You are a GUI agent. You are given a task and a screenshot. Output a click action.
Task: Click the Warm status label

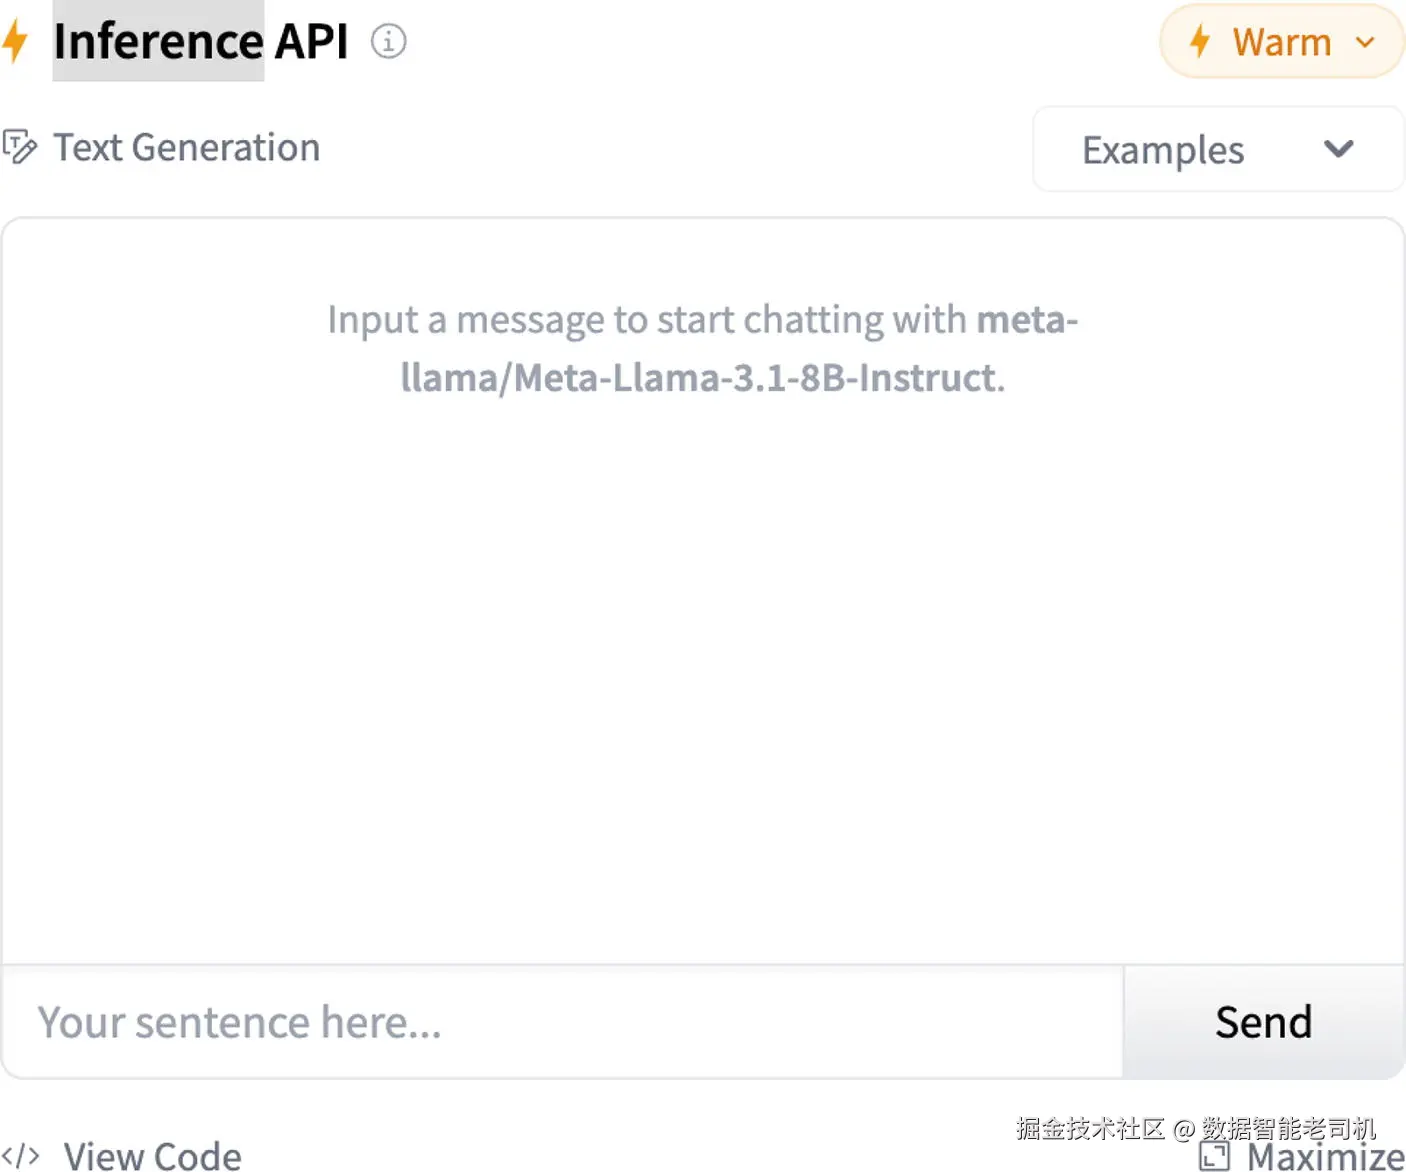pyautogui.click(x=1281, y=42)
